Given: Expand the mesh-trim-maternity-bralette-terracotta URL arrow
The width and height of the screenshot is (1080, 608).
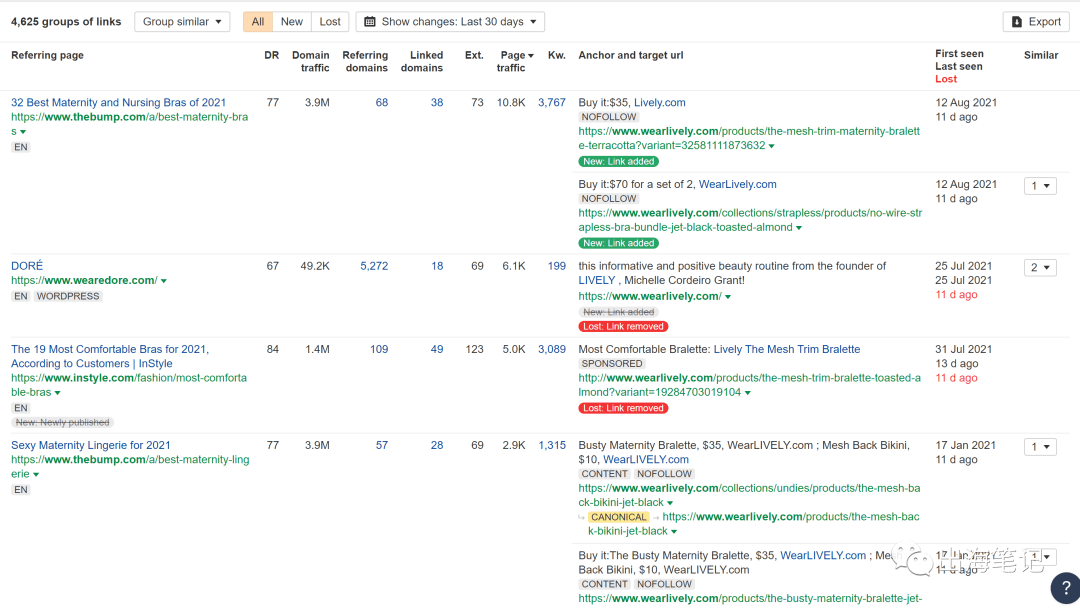Looking at the screenshot, I should point(771,146).
